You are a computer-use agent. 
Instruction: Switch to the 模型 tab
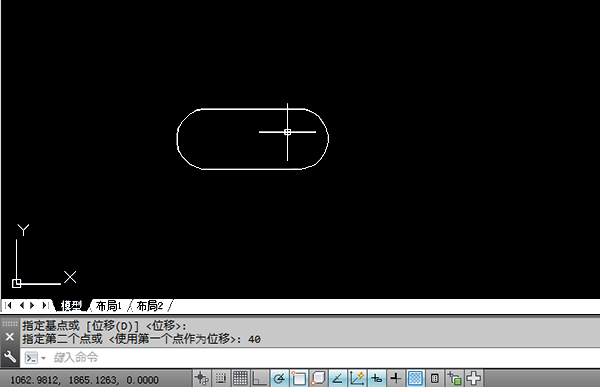[71, 305]
